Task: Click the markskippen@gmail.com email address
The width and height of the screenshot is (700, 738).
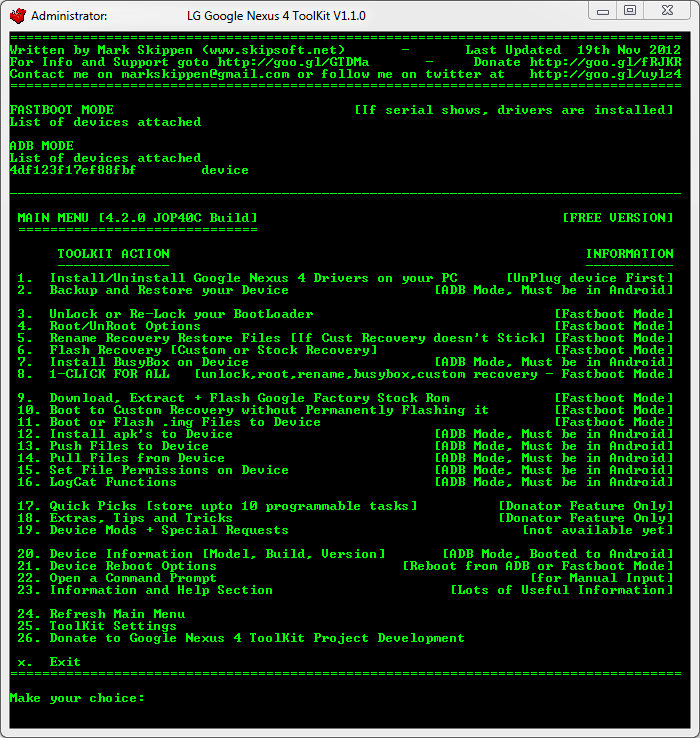Action: click(207, 74)
